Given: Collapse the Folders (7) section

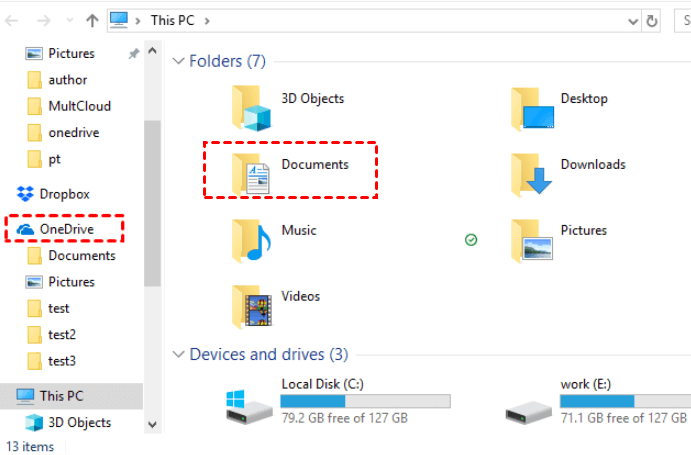Looking at the screenshot, I should (178, 61).
